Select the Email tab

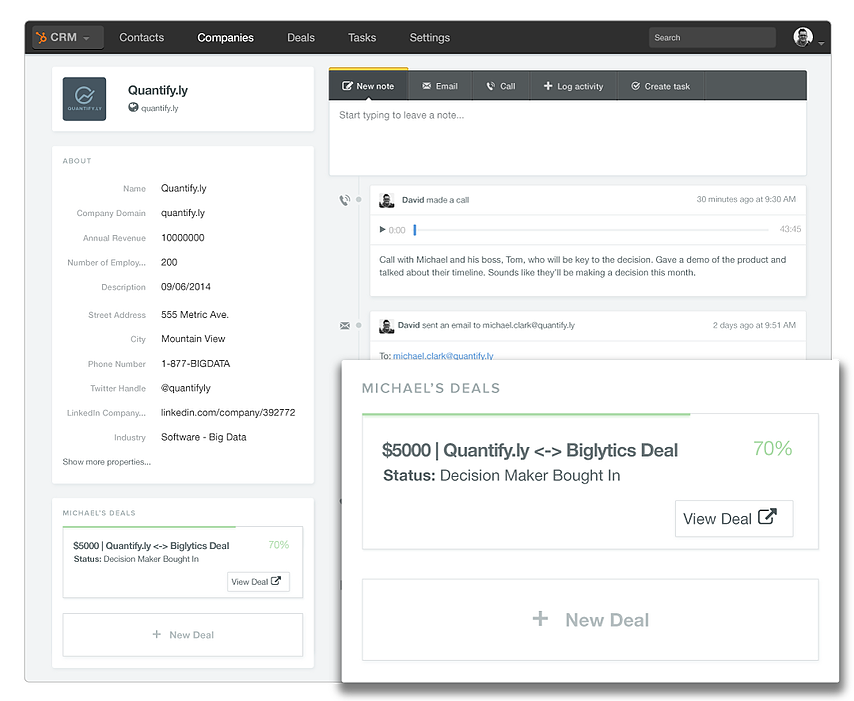pos(440,86)
